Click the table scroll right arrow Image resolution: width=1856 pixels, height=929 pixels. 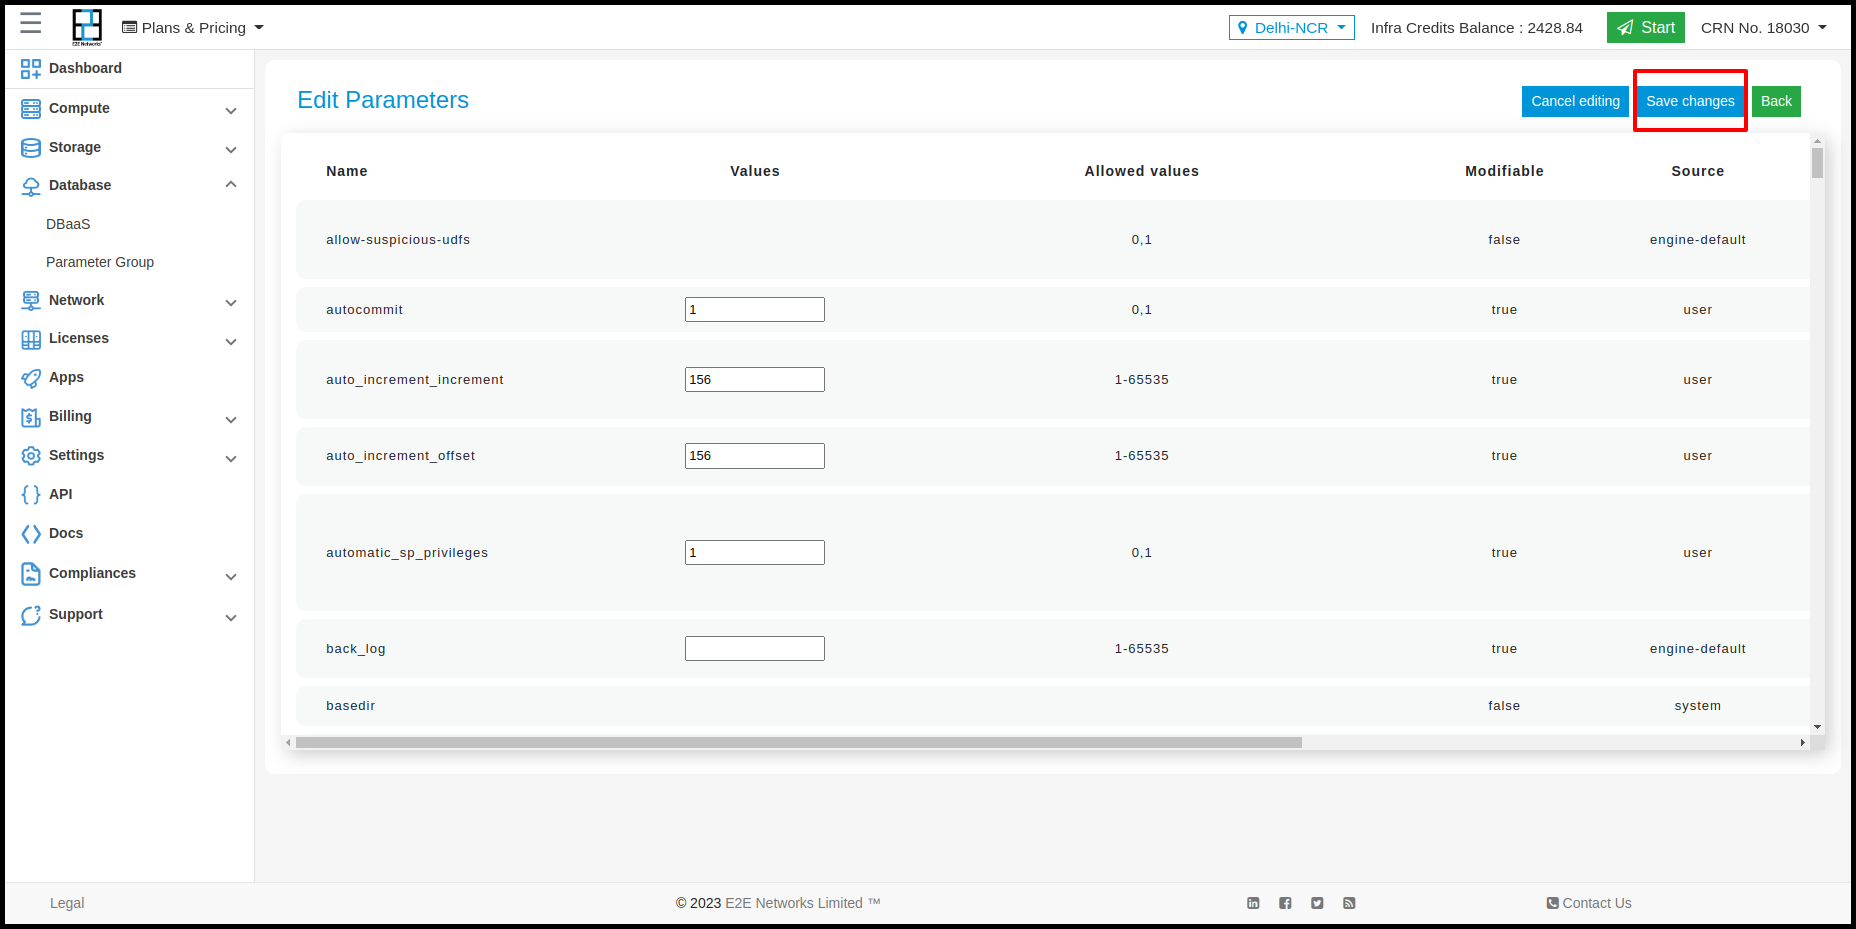(x=1803, y=743)
